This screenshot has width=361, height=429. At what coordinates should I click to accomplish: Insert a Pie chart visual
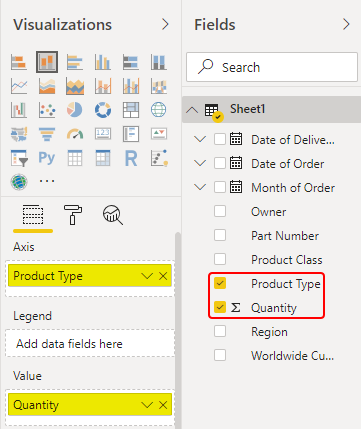[x=75, y=110]
